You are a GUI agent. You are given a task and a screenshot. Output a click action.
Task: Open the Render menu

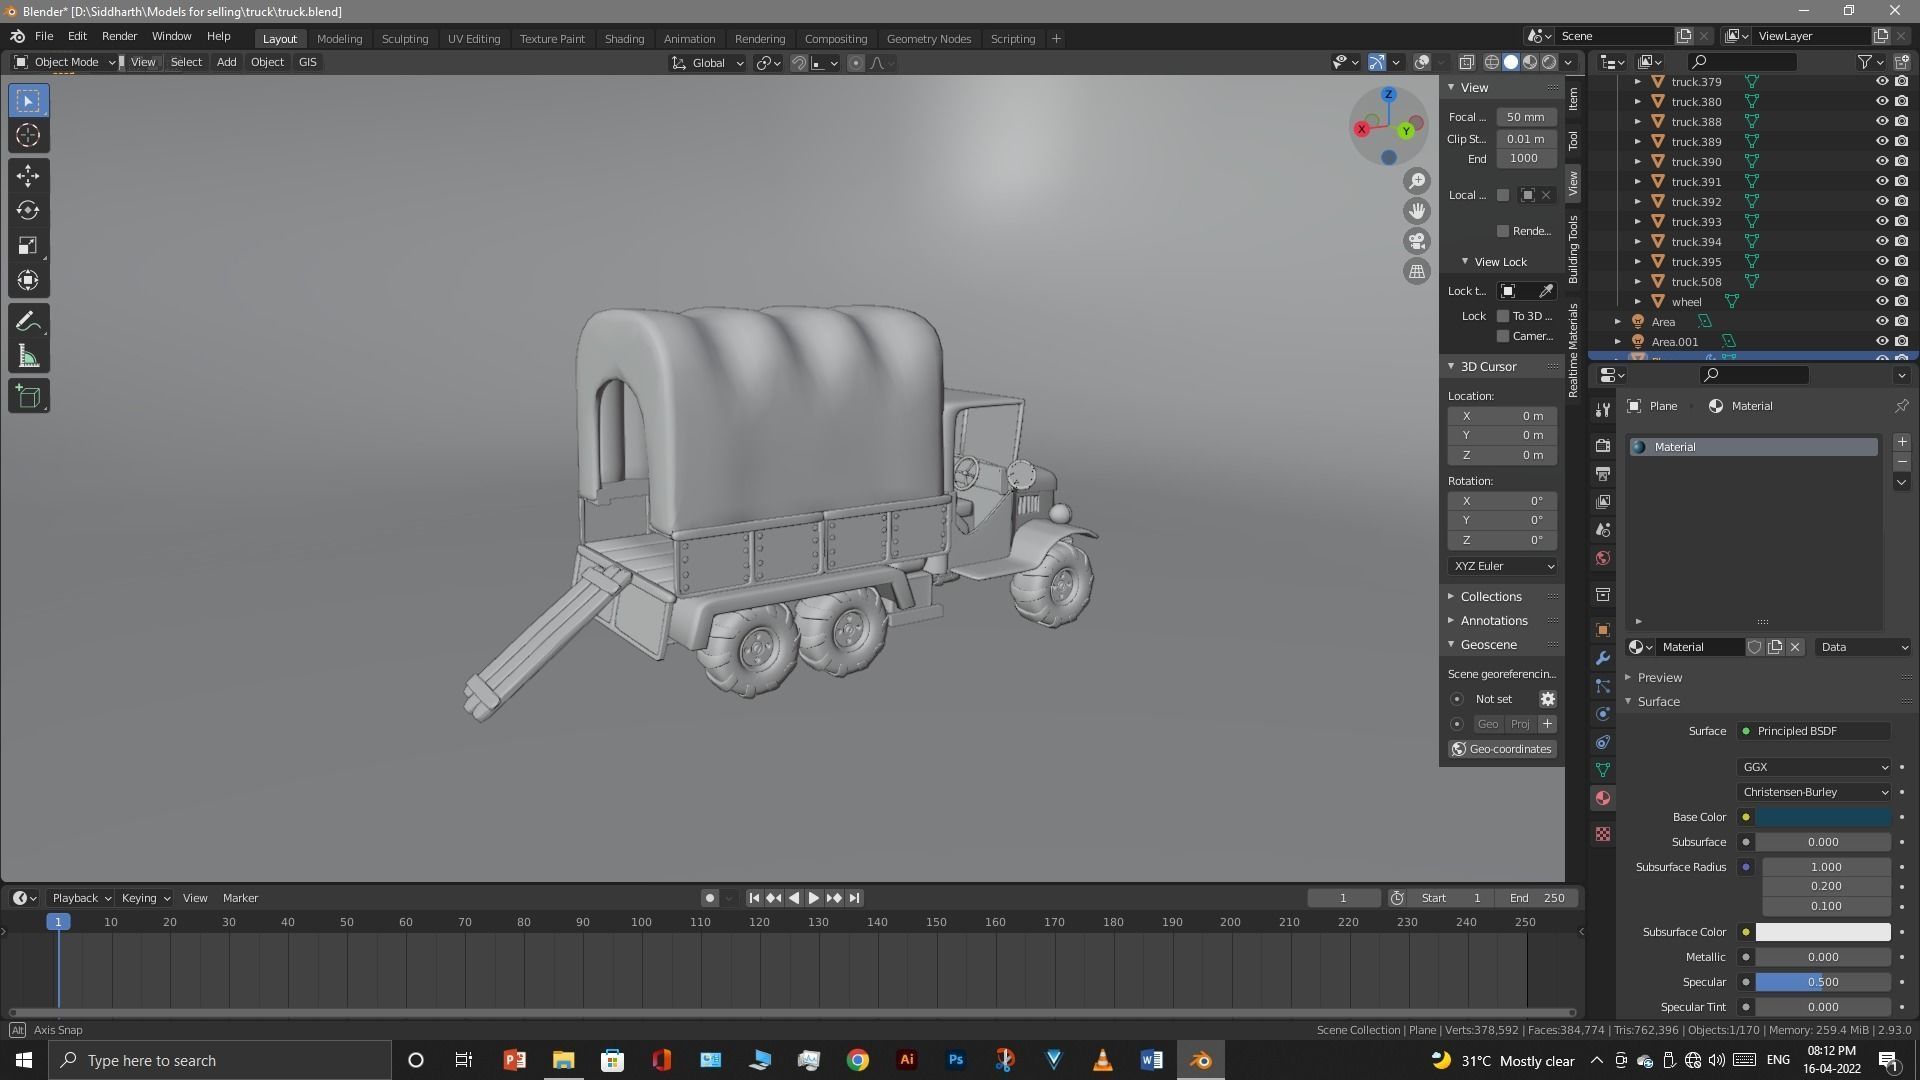tap(119, 36)
